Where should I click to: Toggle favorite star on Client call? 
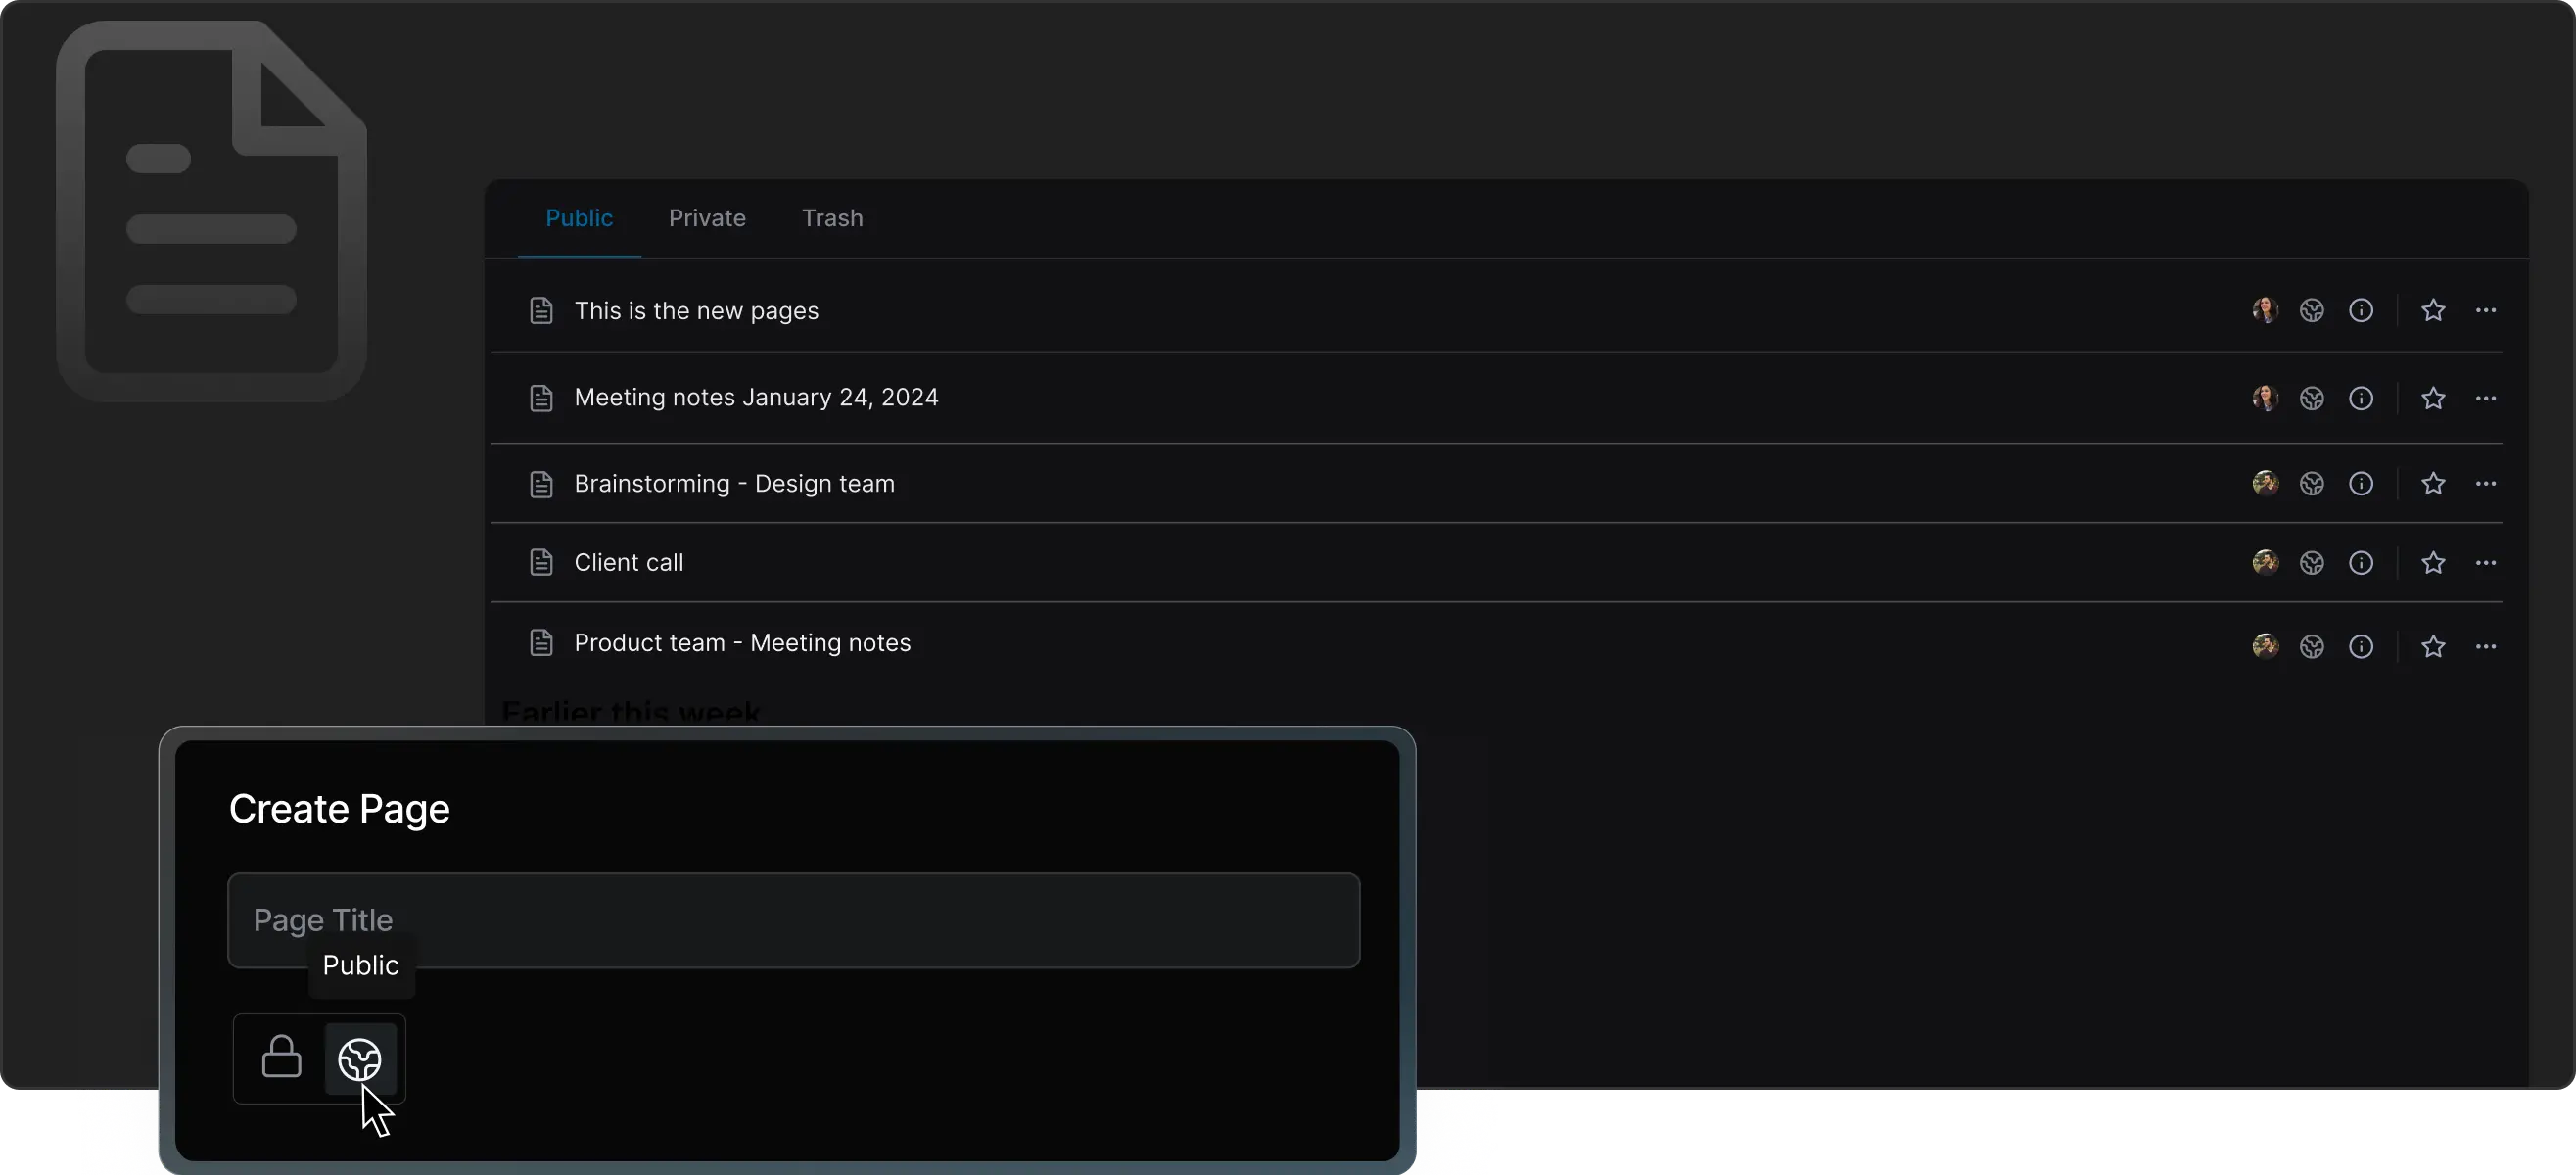tap(2433, 563)
